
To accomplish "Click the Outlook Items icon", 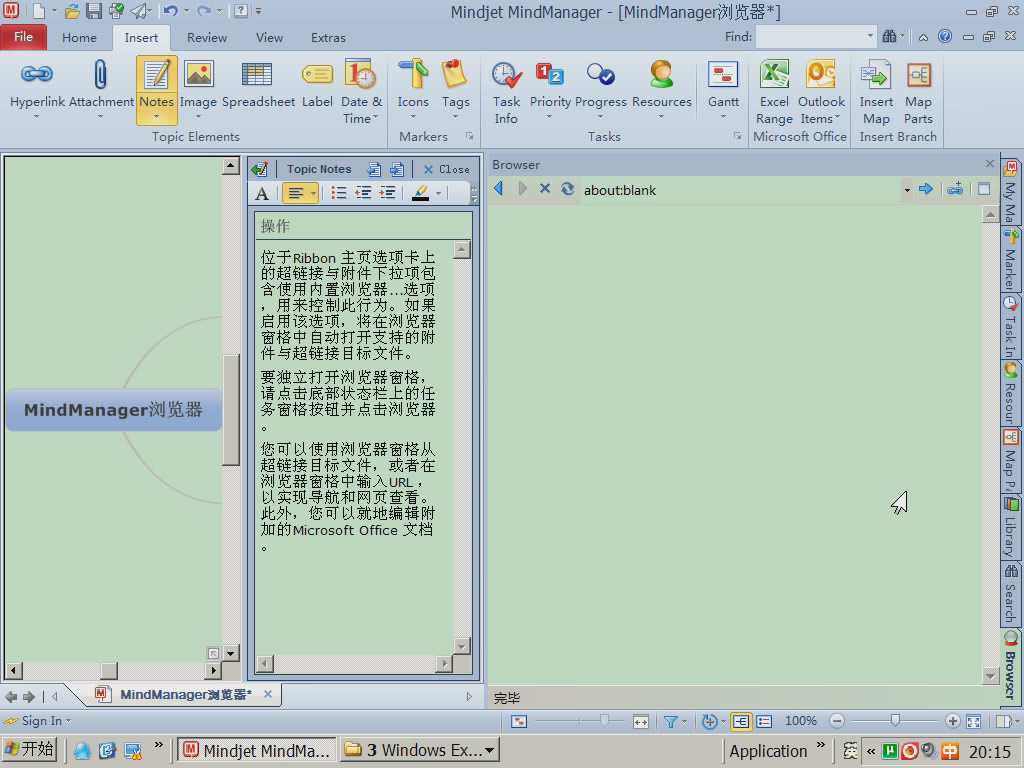I will pyautogui.click(x=821, y=74).
